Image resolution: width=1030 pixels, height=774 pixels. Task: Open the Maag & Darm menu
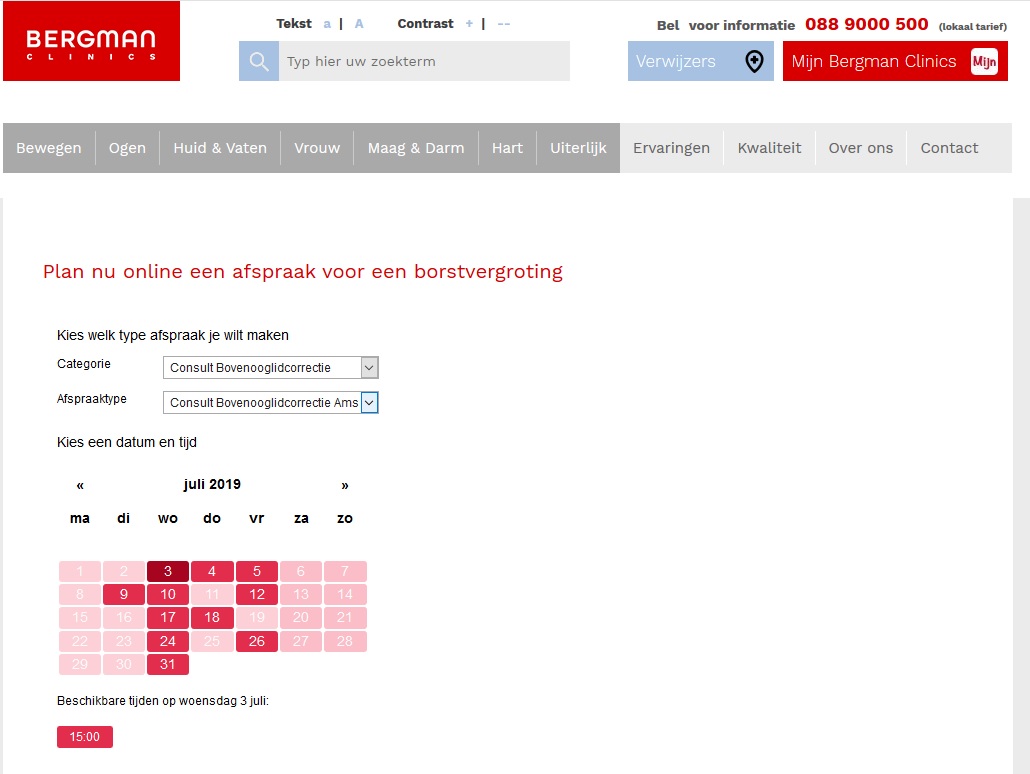[x=416, y=148]
